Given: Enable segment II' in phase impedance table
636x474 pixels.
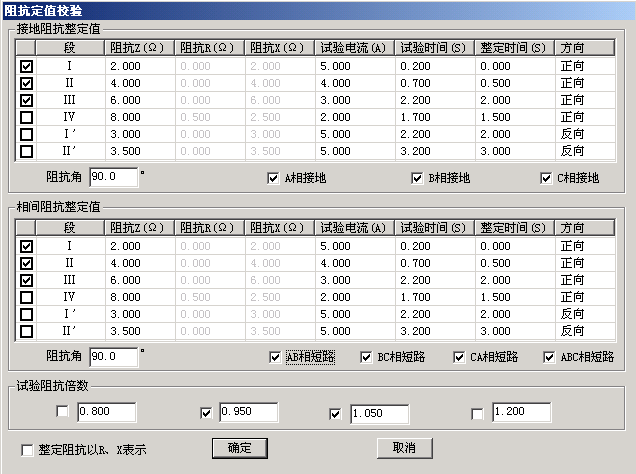Looking at the screenshot, I should coord(26,331).
